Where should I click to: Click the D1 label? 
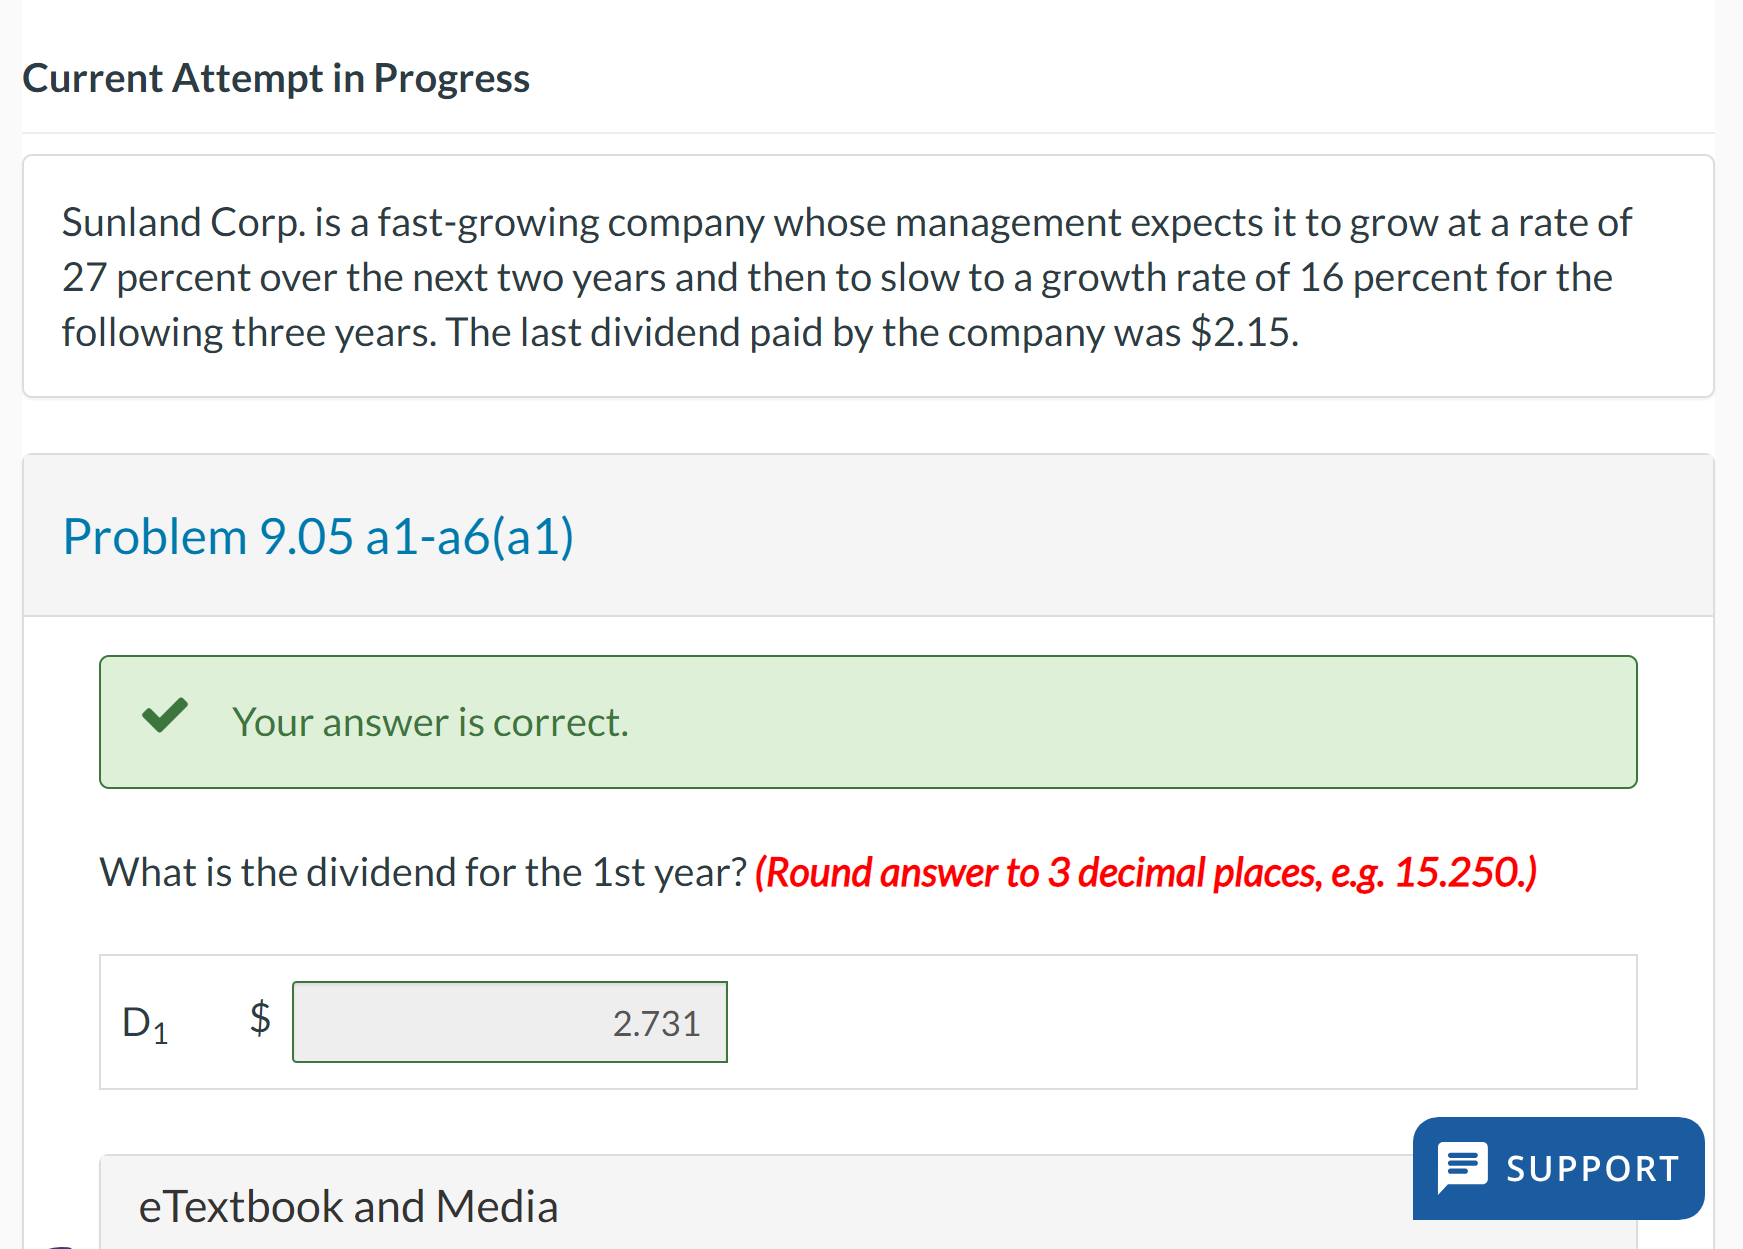click(144, 1022)
